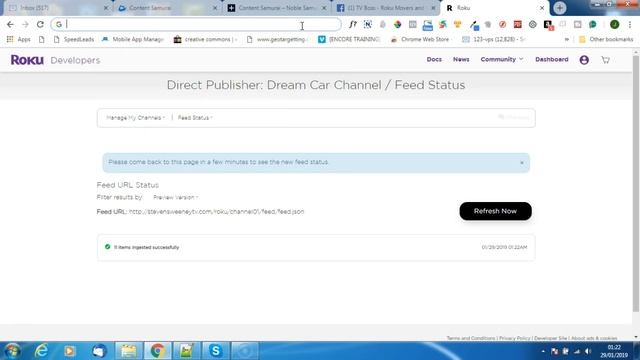Open the Terms and Conditions link
The width and height of the screenshot is (640, 360).
click(x=471, y=338)
